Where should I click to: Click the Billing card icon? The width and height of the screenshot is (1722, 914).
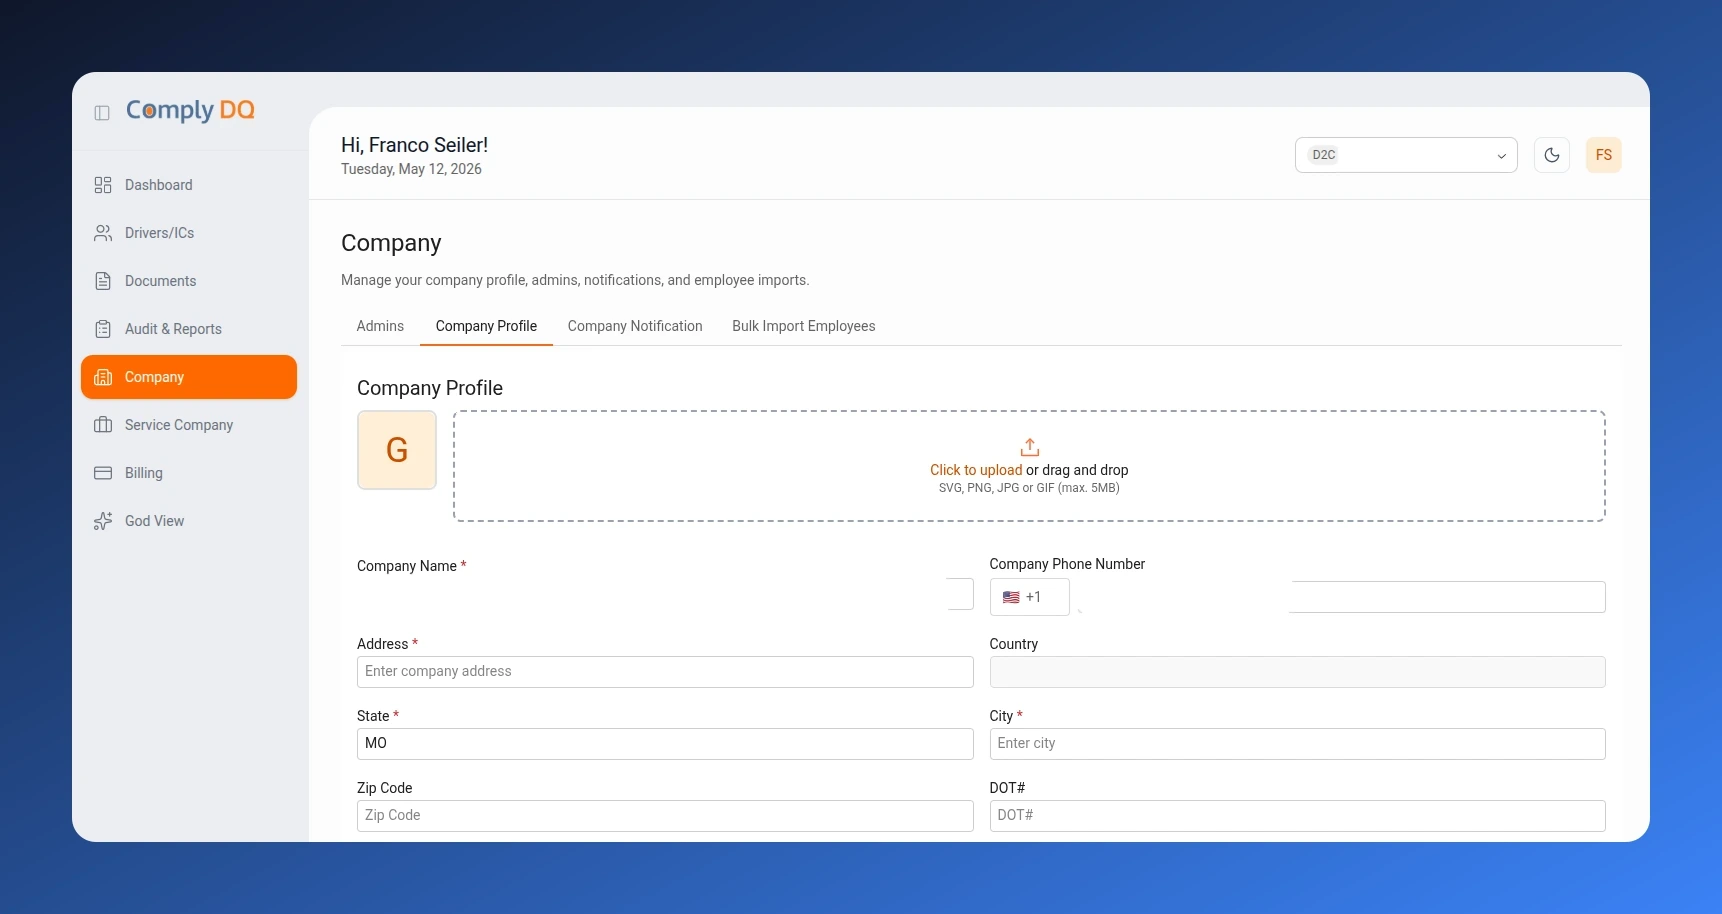pos(103,473)
